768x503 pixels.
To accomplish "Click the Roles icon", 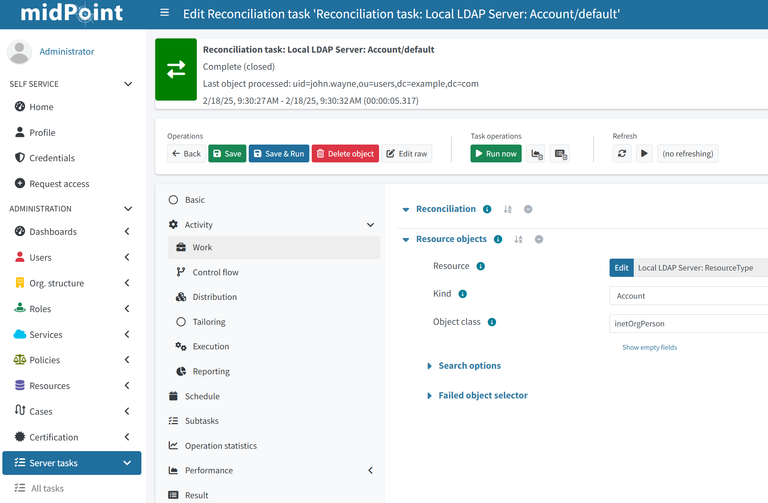I will click(x=20, y=308).
